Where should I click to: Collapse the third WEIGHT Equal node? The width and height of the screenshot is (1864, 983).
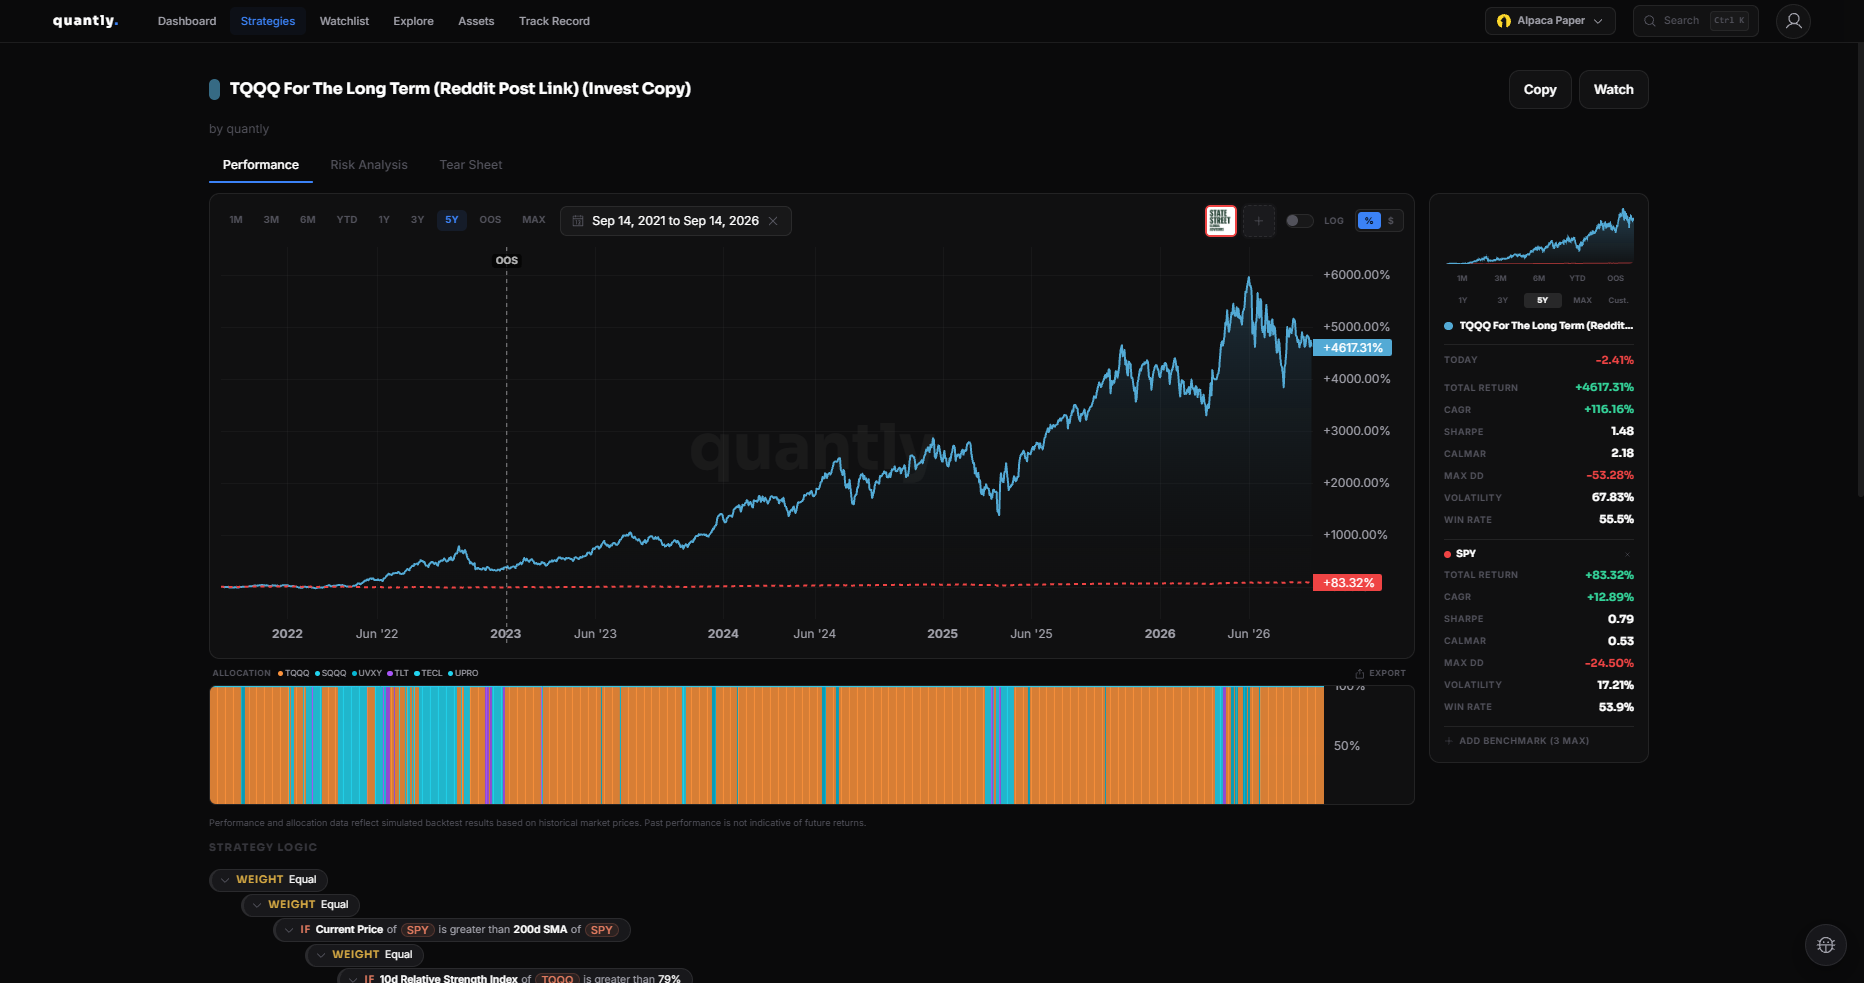coord(321,955)
